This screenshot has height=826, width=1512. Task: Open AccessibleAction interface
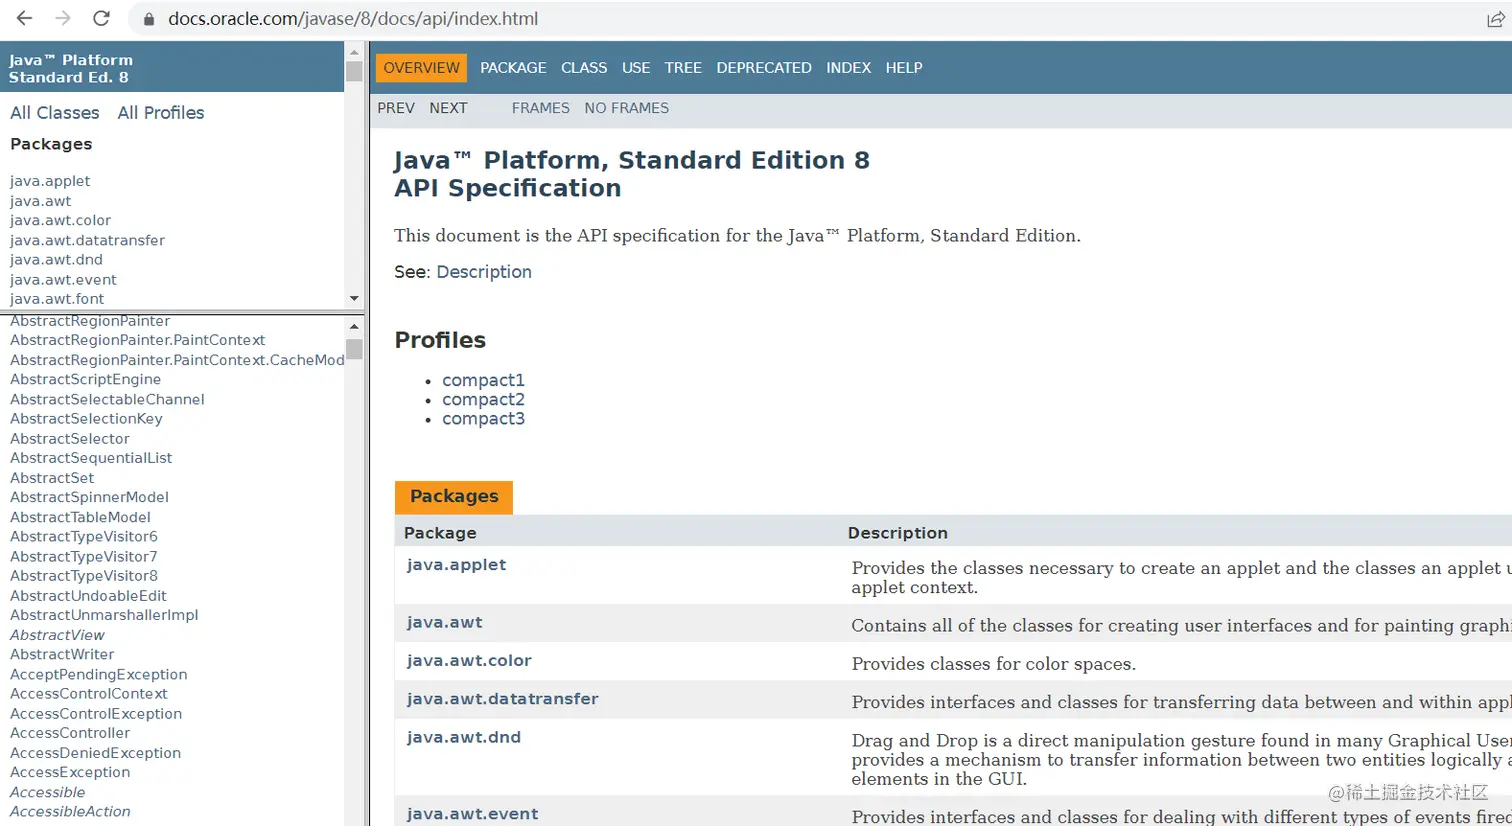[x=70, y=812]
